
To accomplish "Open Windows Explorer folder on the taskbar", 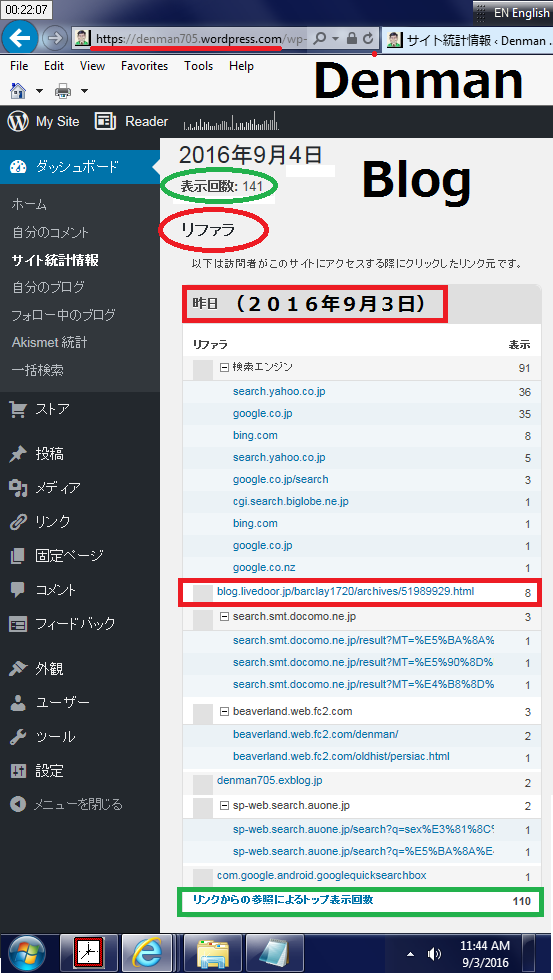I will (x=214, y=953).
